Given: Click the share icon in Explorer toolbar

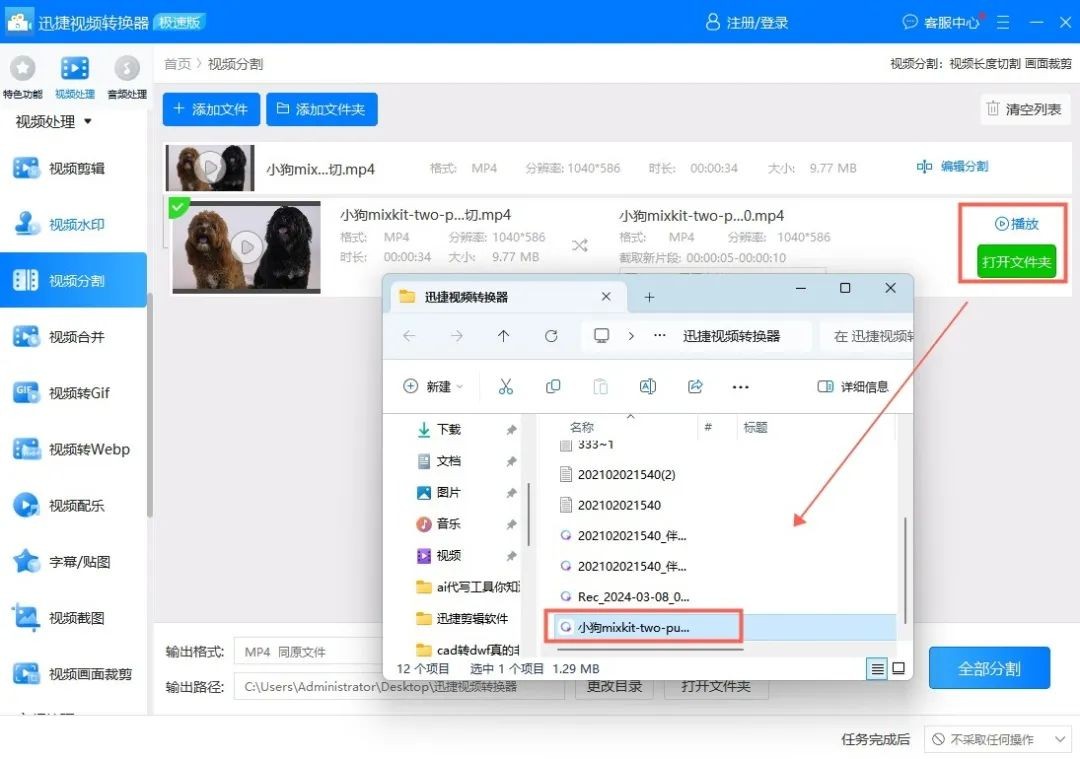Looking at the screenshot, I should [695, 387].
